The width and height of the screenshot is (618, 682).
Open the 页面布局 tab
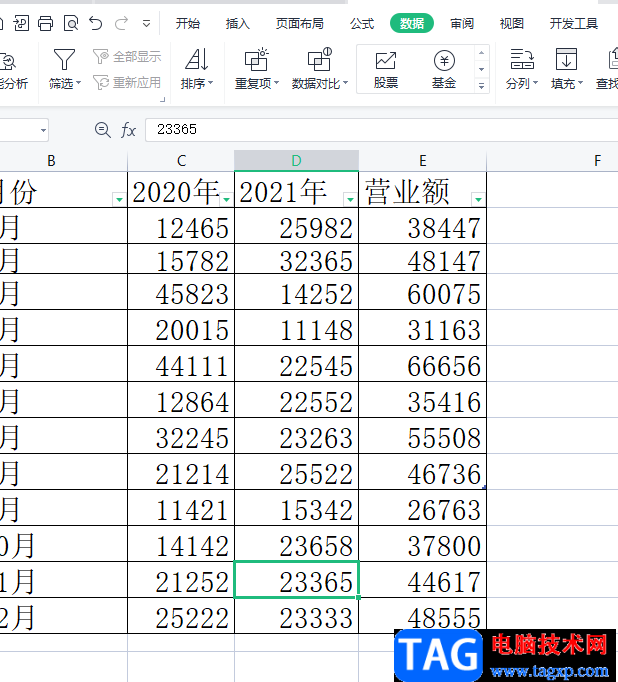(300, 23)
